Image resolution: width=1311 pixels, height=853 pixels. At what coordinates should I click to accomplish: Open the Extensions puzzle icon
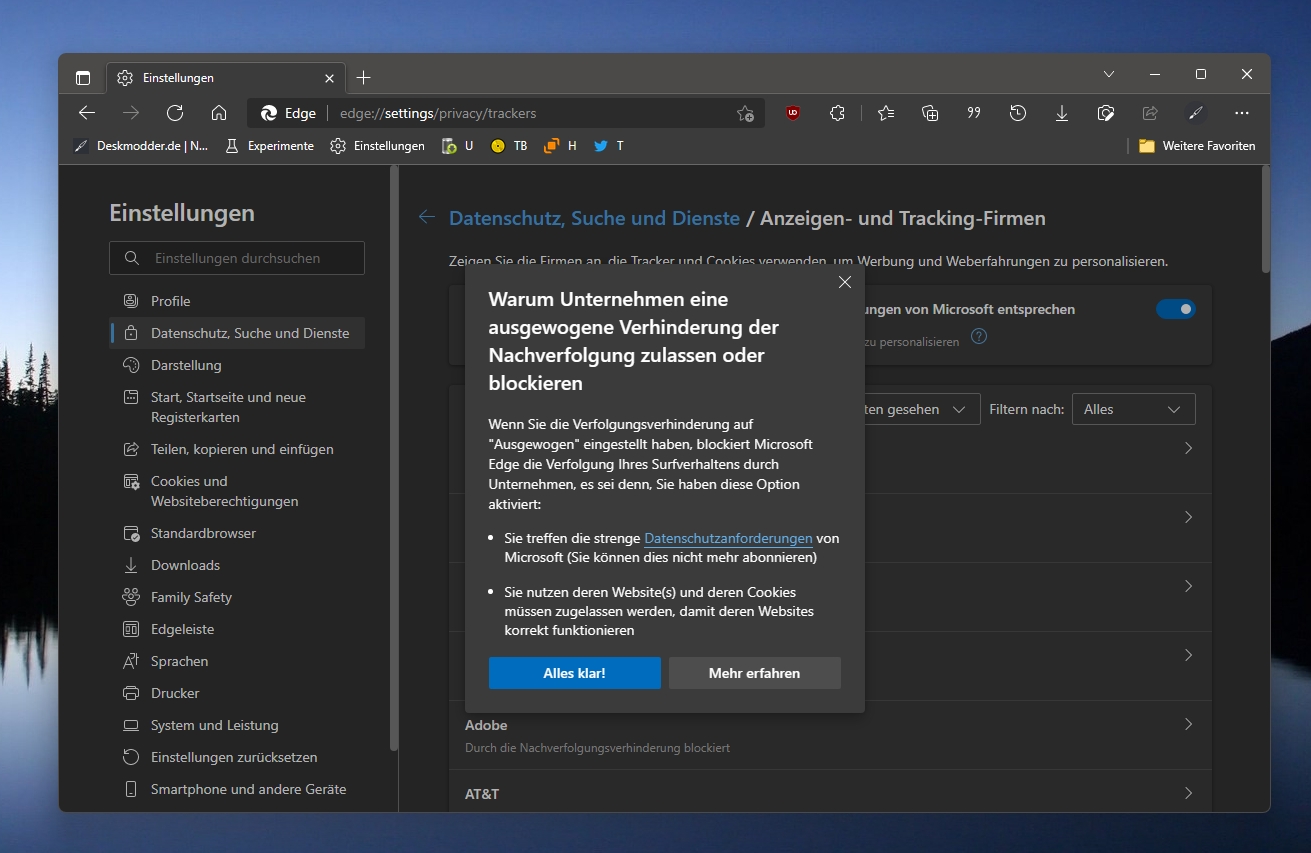[x=837, y=113]
